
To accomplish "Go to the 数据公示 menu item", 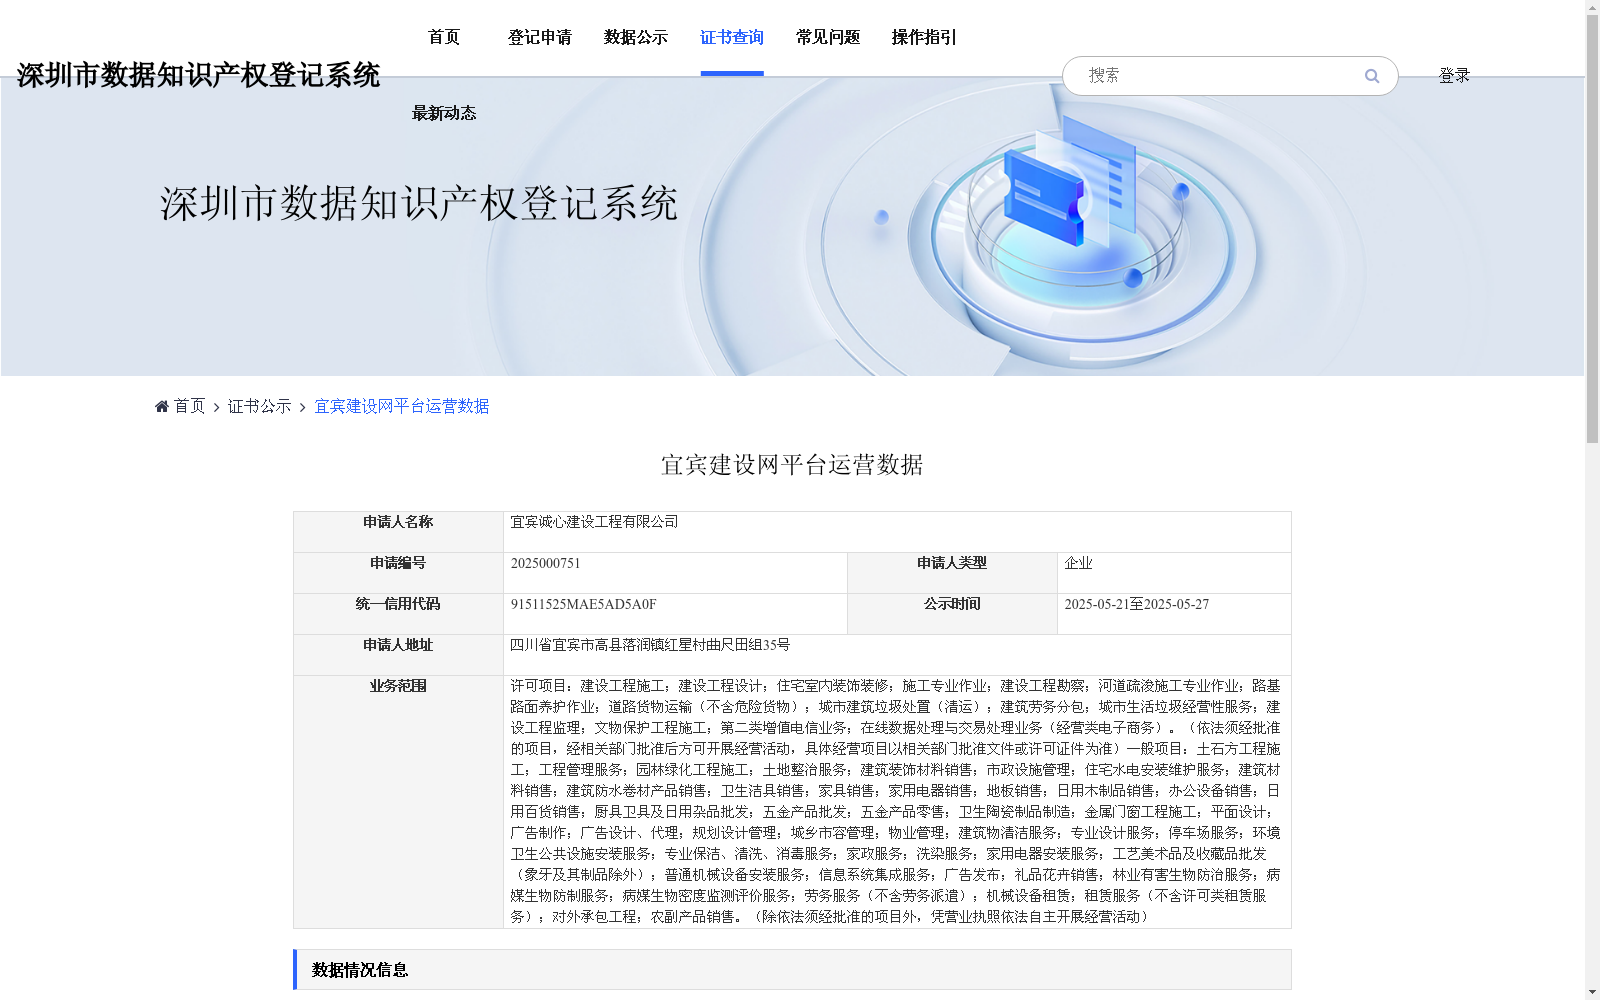I will point(636,37).
